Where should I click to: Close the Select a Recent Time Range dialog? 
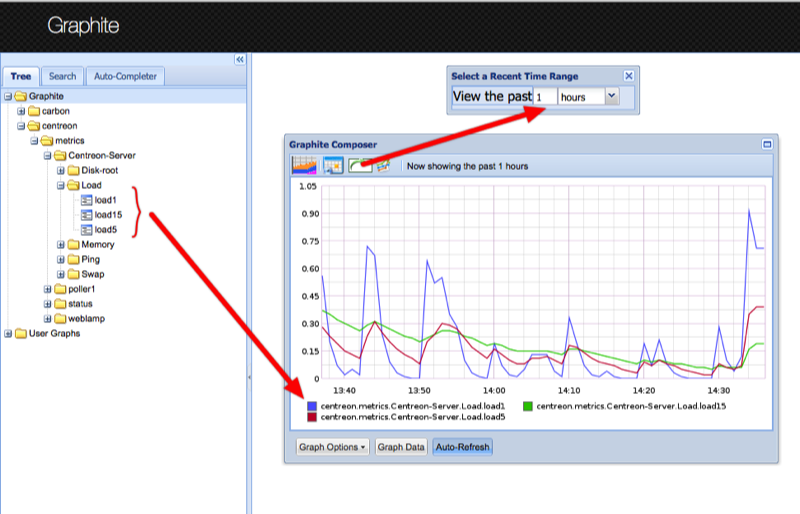pyautogui.click(x=628, y=76)
